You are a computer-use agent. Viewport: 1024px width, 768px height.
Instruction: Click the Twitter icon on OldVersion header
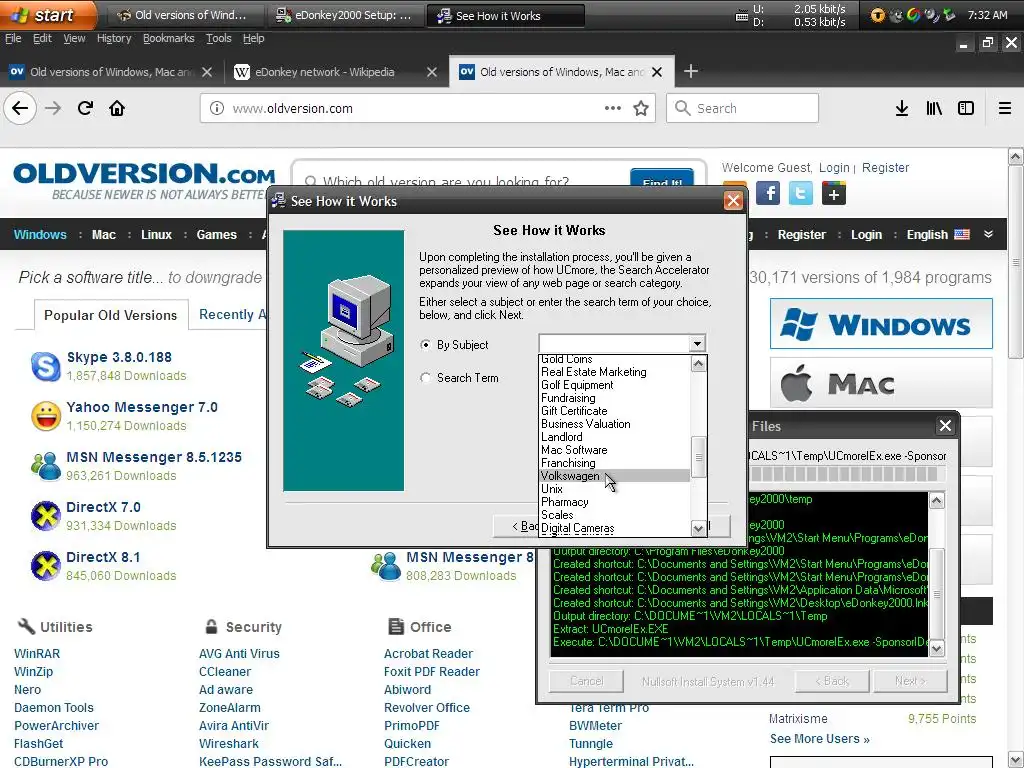point(801,193)
